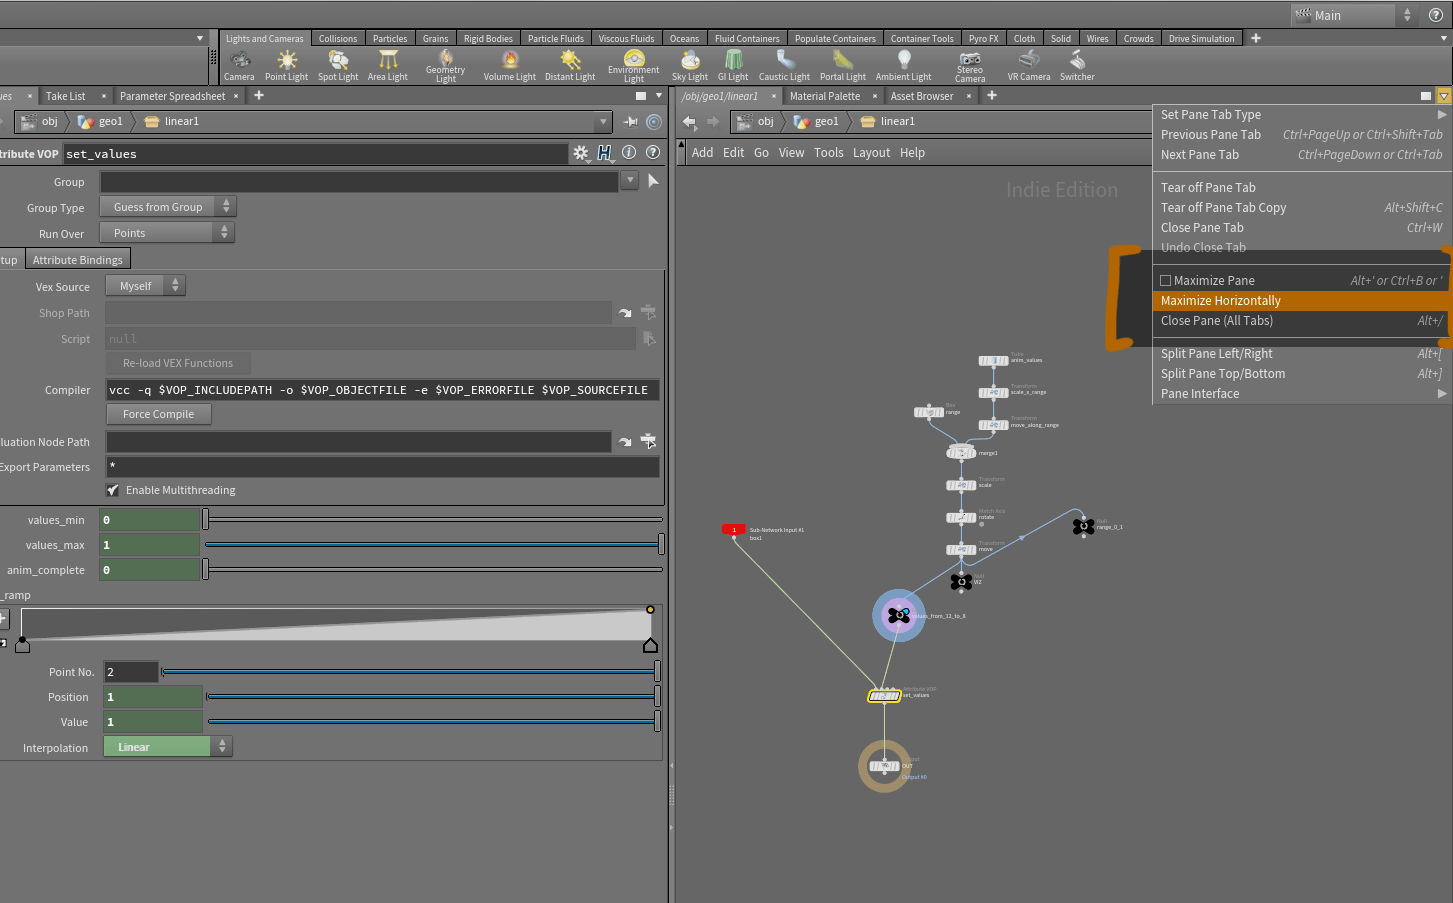Switch to the Attribute Bindings tab
This screenshot has width=1453, height=903.
click(x=78, y=260)
